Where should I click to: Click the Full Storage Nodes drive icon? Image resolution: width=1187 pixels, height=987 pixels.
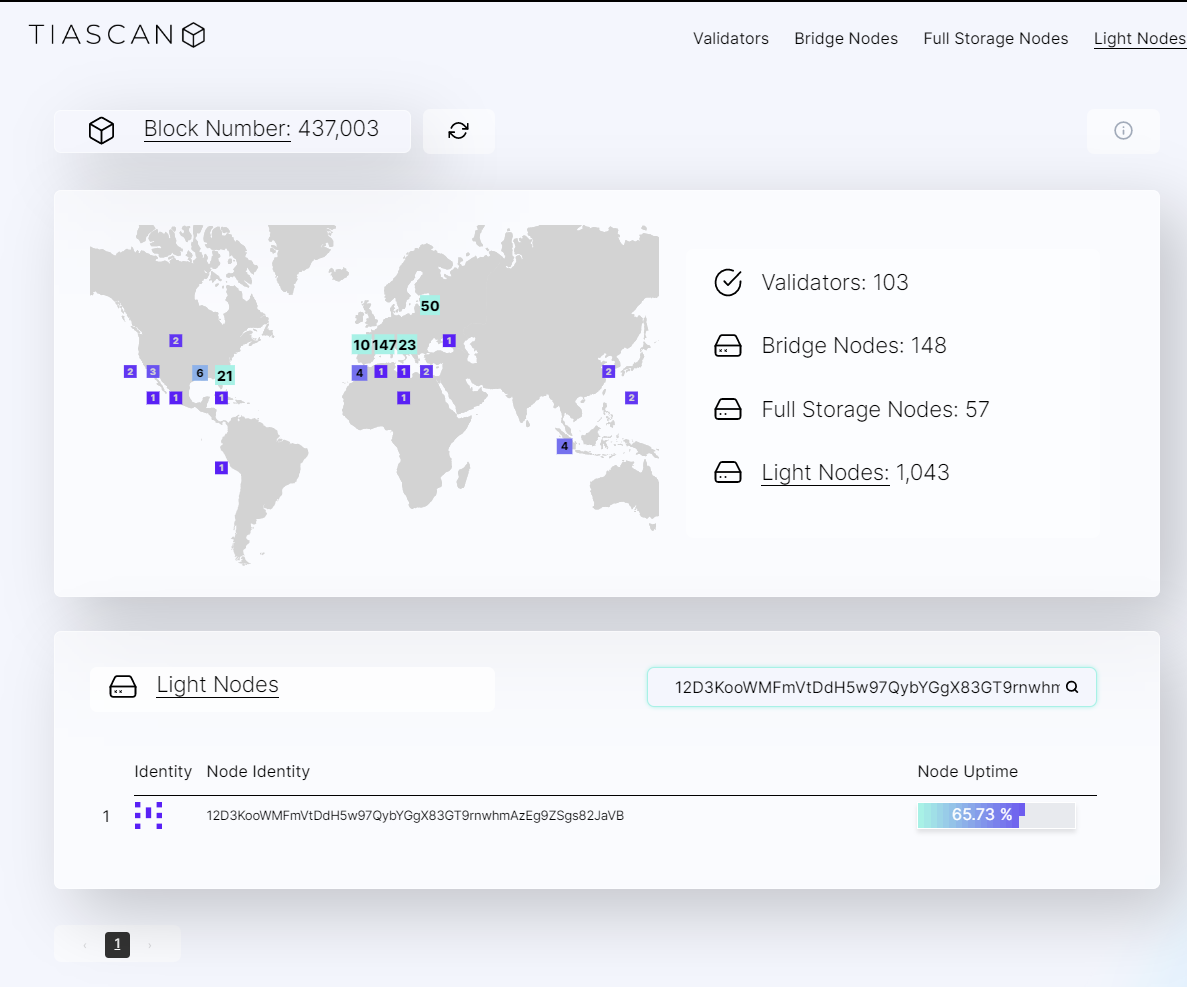(x=728, y=409)
